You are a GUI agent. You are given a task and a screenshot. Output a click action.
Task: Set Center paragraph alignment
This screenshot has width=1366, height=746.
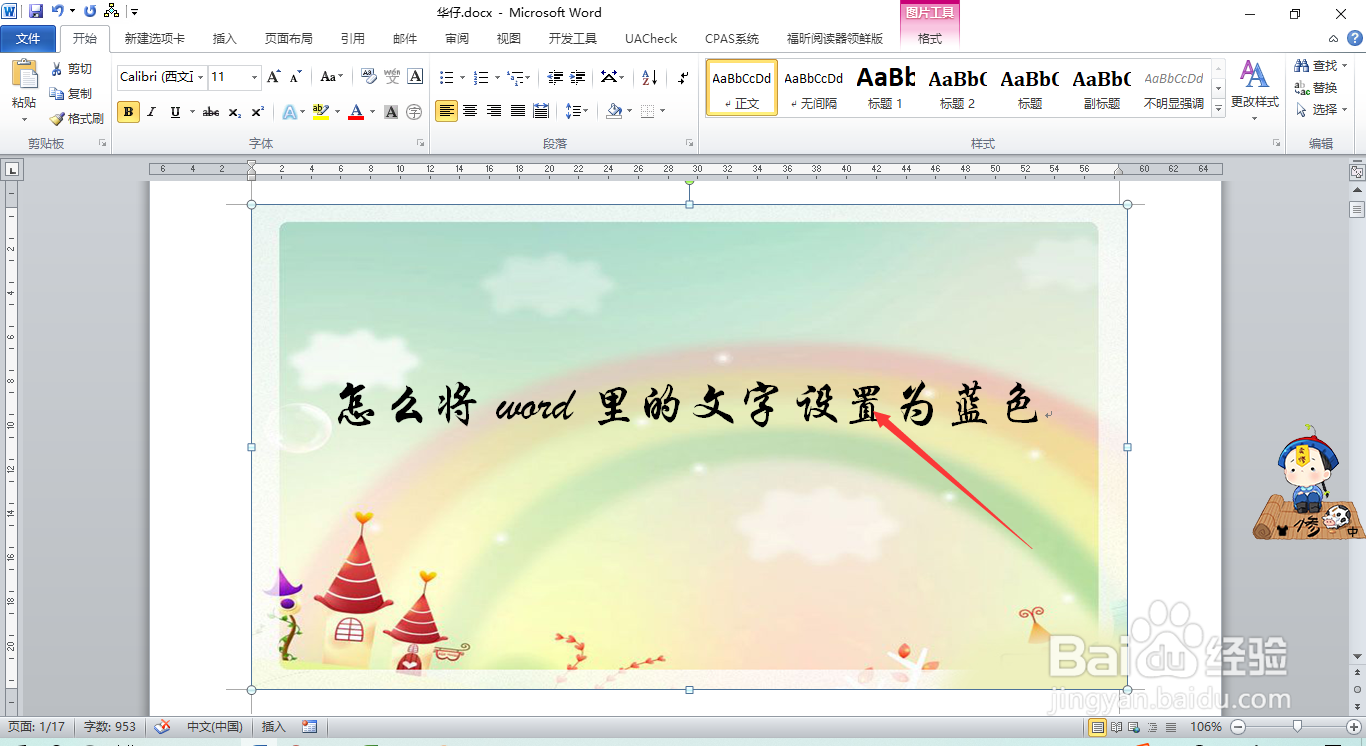(470, 111)
